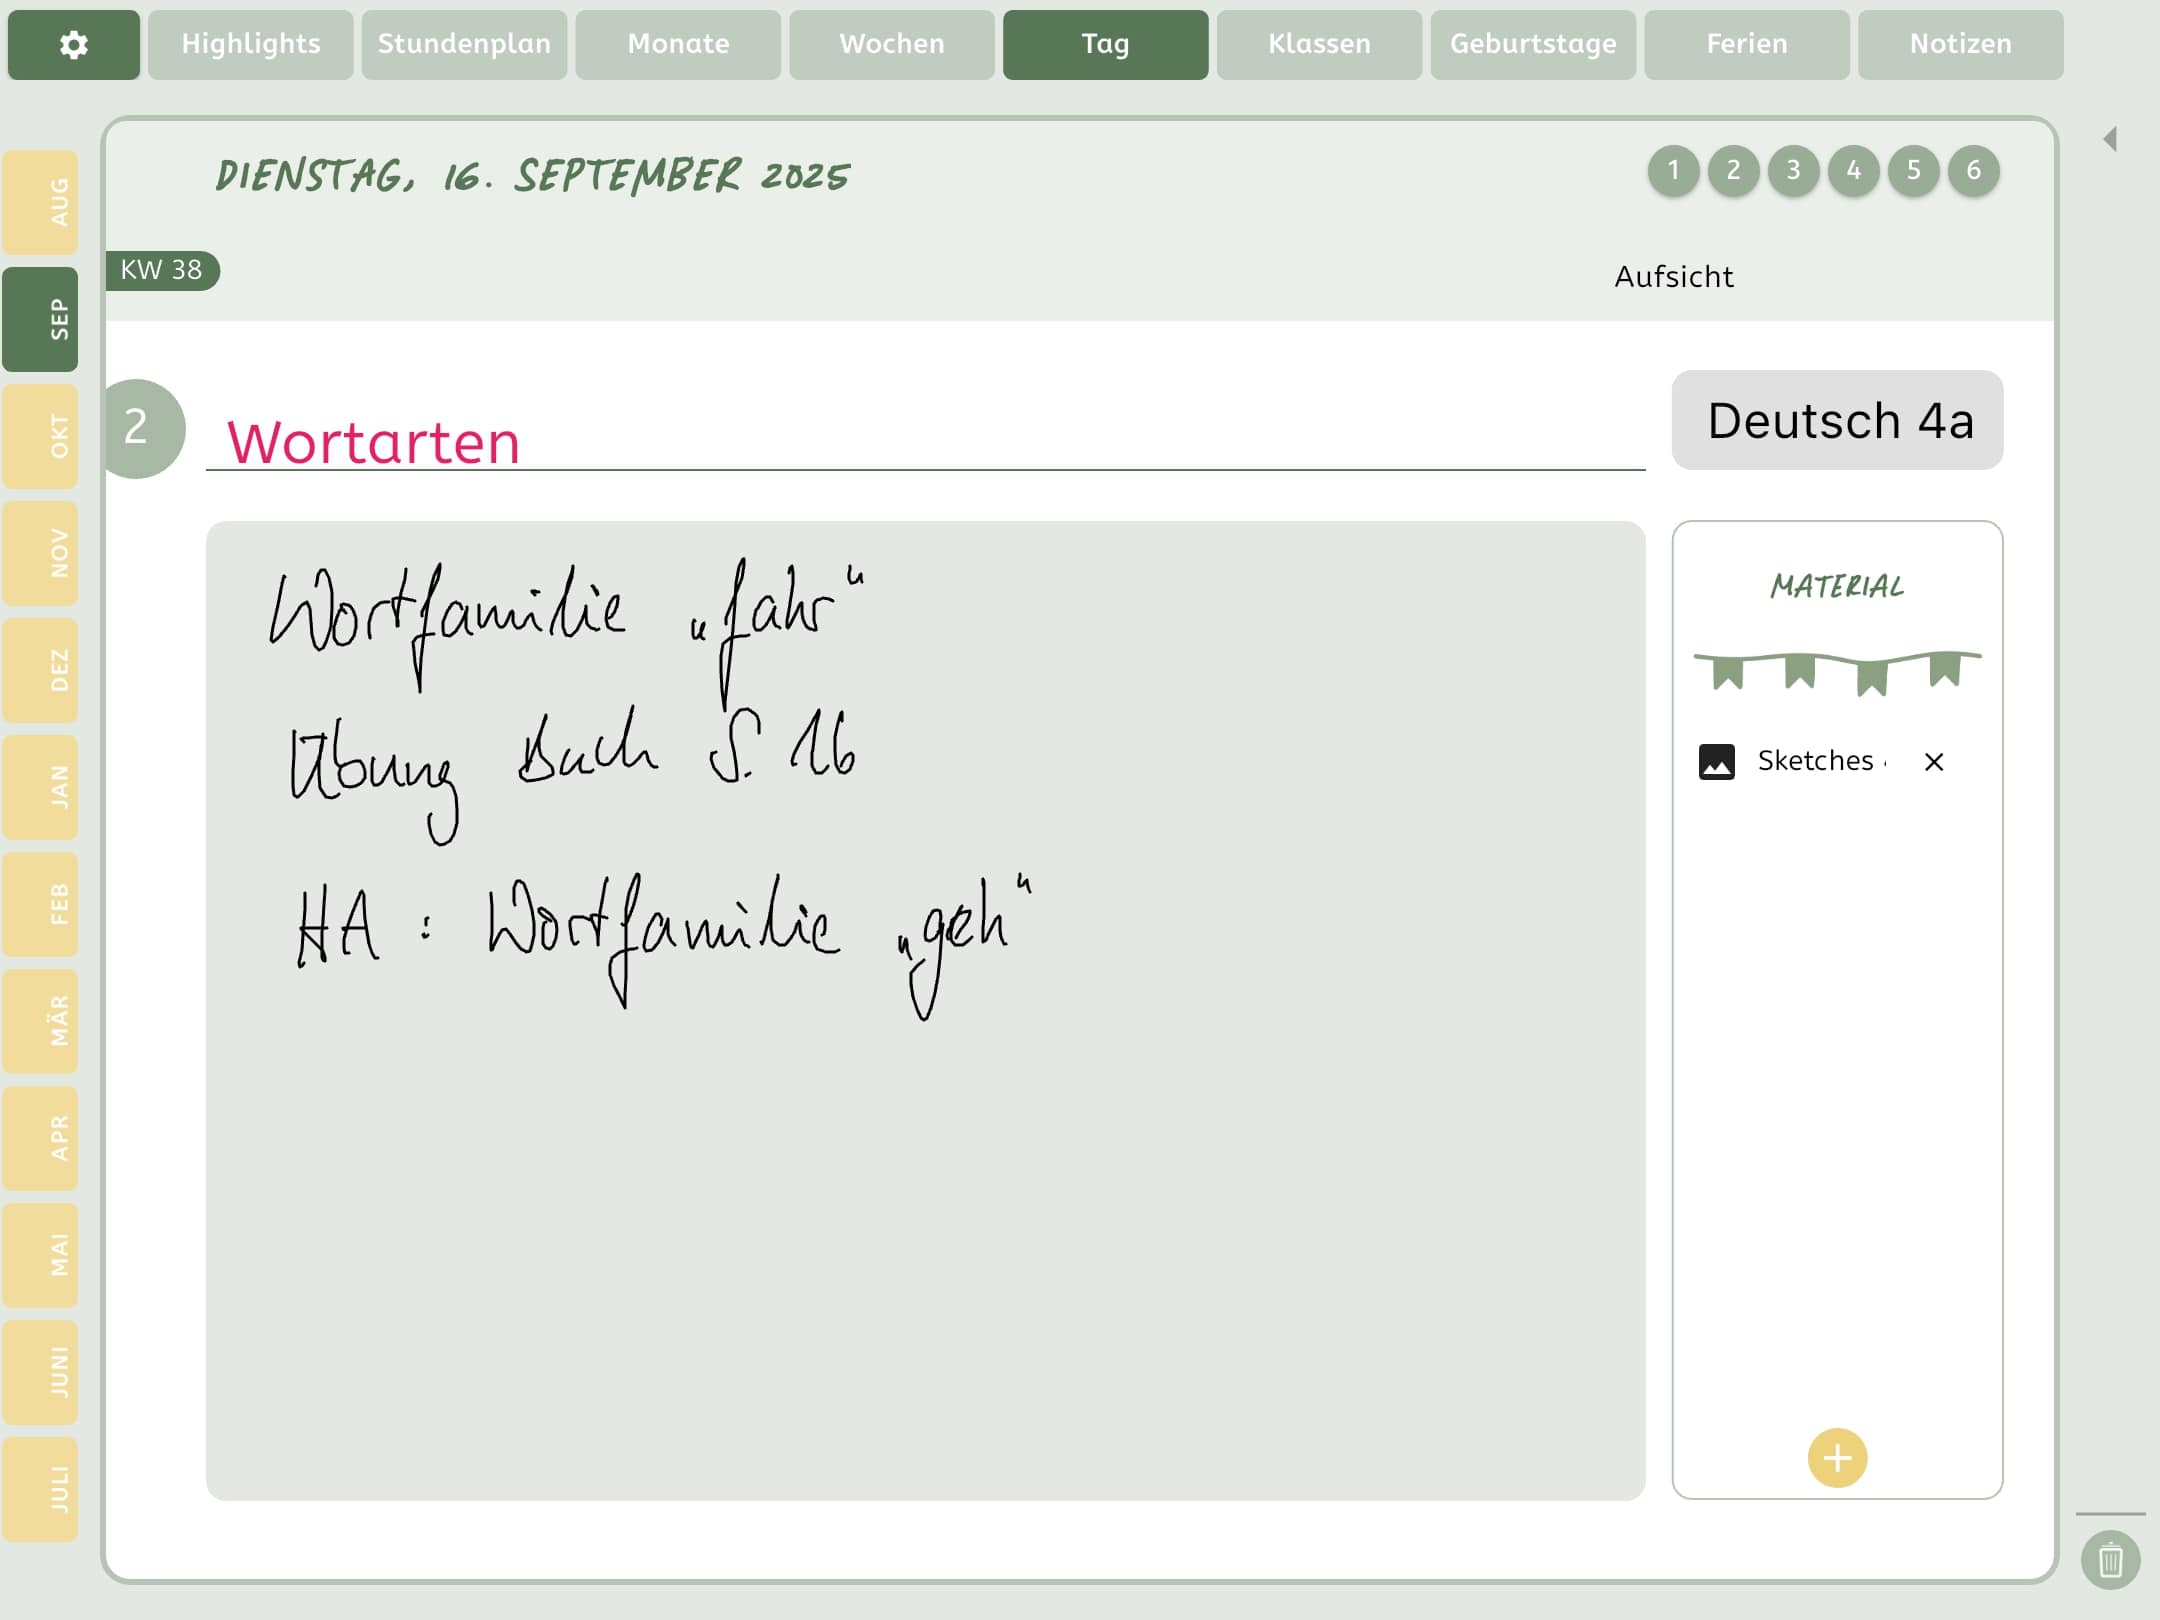
Task: Open the Stundenplan view
Action: point(463,44)
